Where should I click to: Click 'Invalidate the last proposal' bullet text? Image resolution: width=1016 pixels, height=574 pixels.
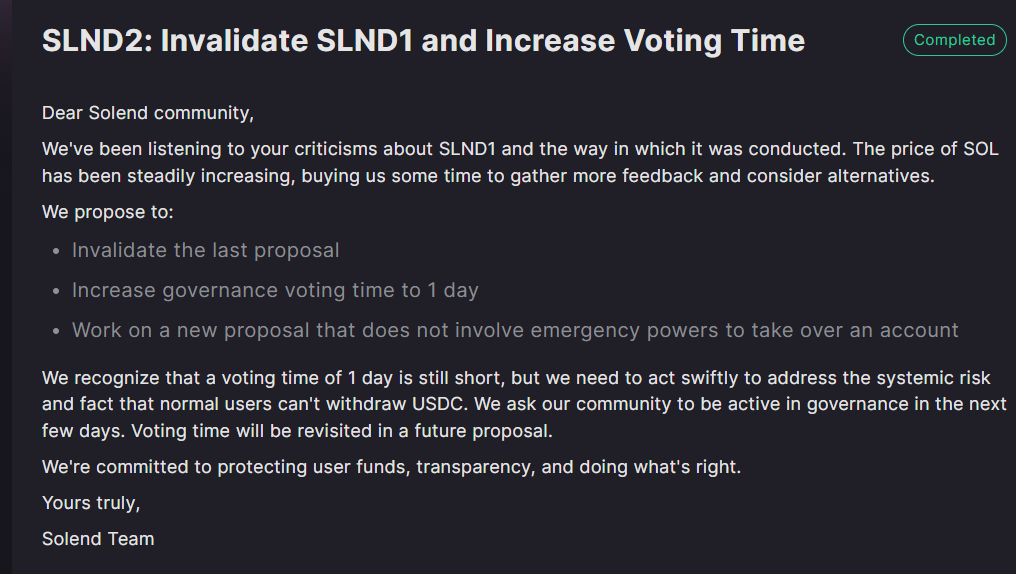(x=205, y=250)
